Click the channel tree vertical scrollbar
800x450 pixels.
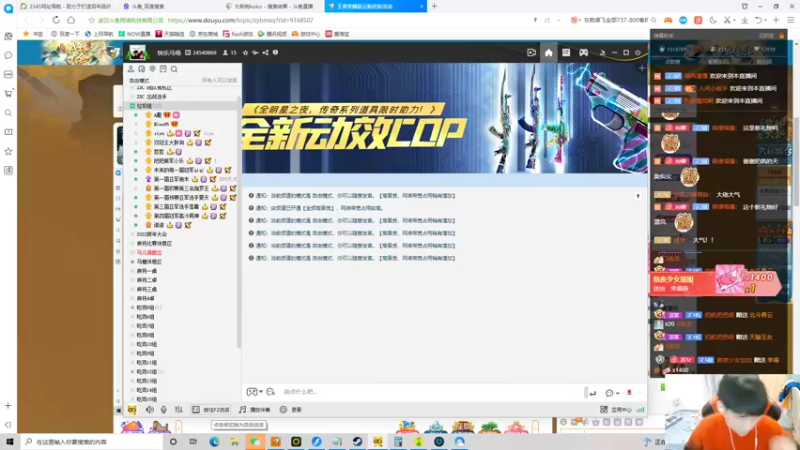click(x=238, y=222)
